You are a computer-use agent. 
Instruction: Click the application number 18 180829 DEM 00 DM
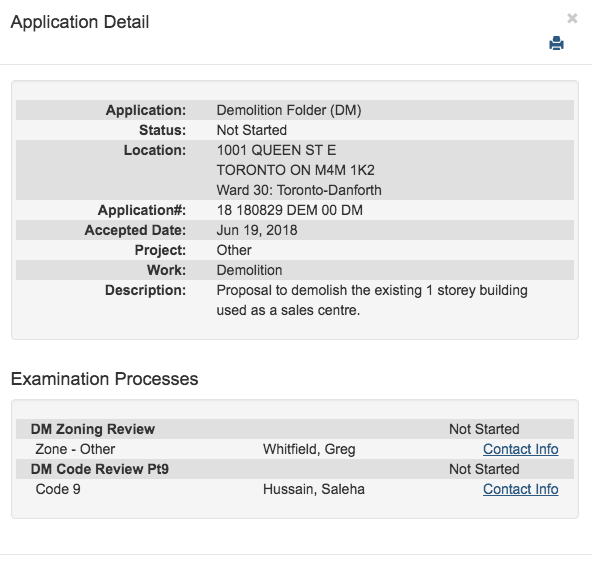coord(290,210)
